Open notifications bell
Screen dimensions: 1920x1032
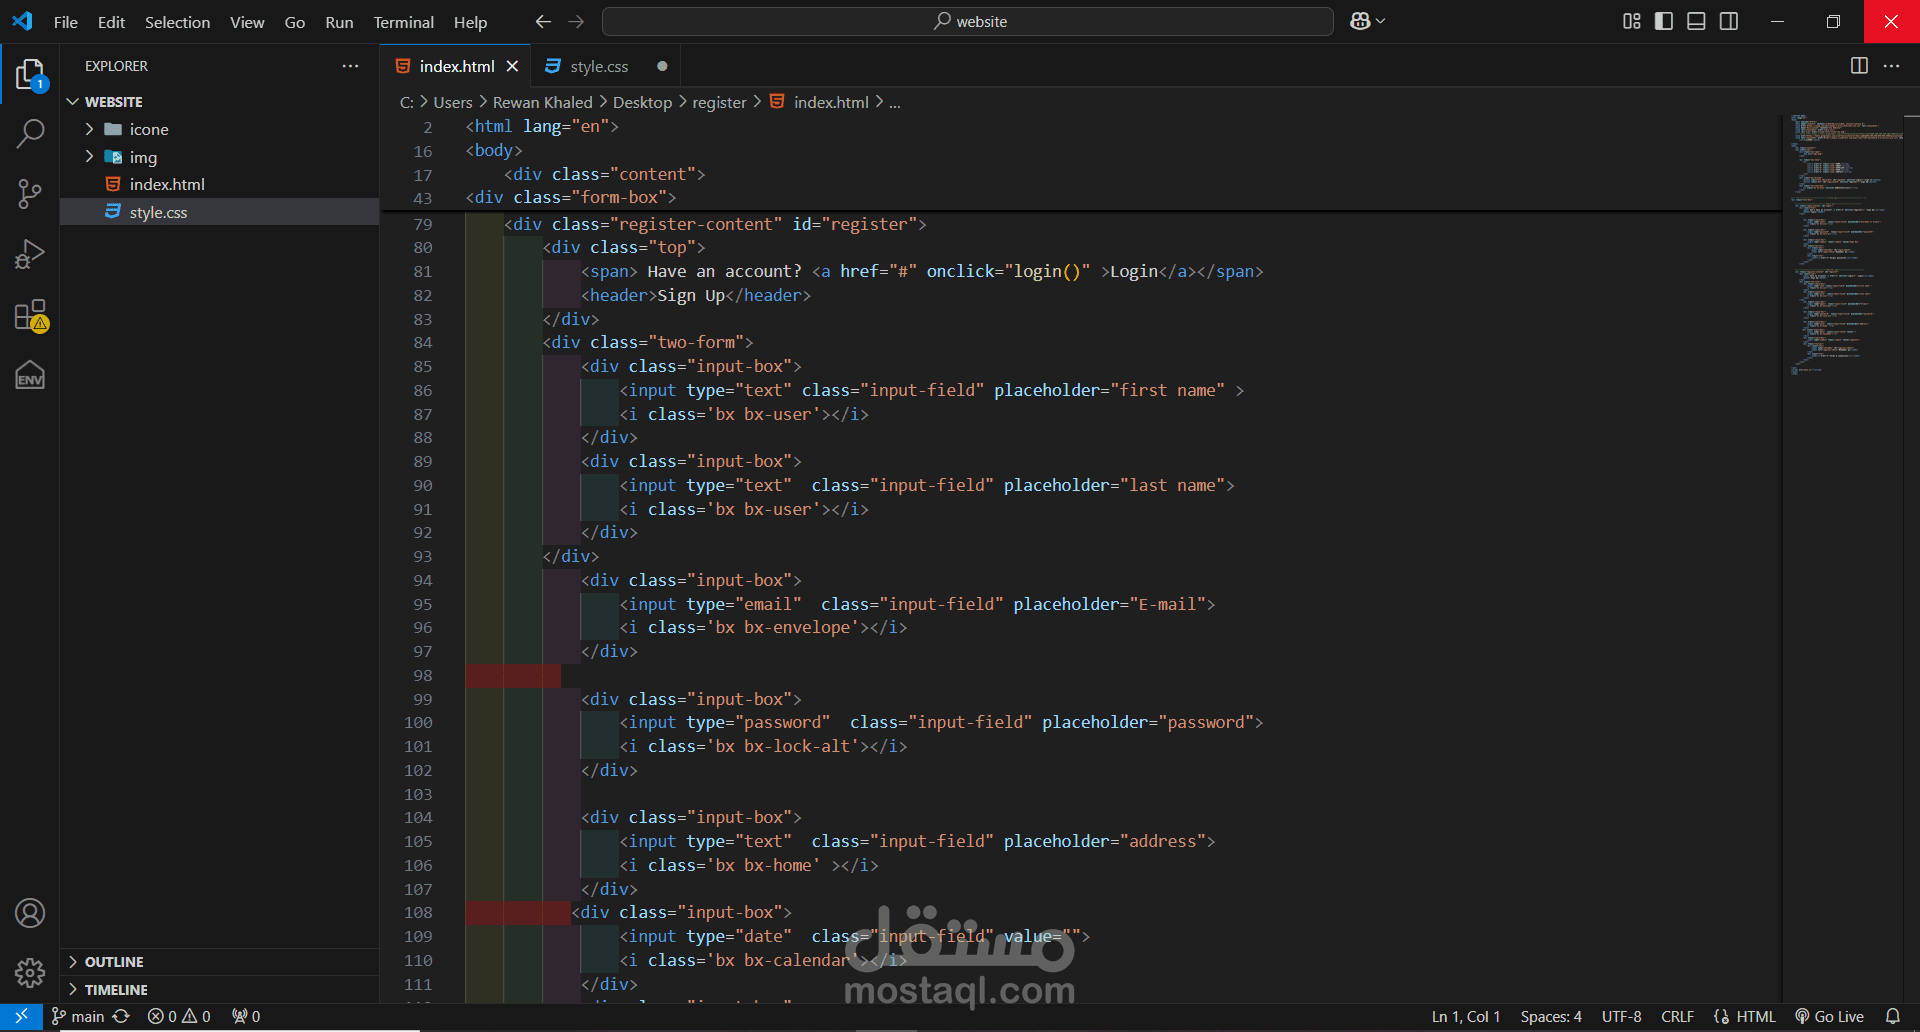pyautogui.click(x=1893, y=1016)
